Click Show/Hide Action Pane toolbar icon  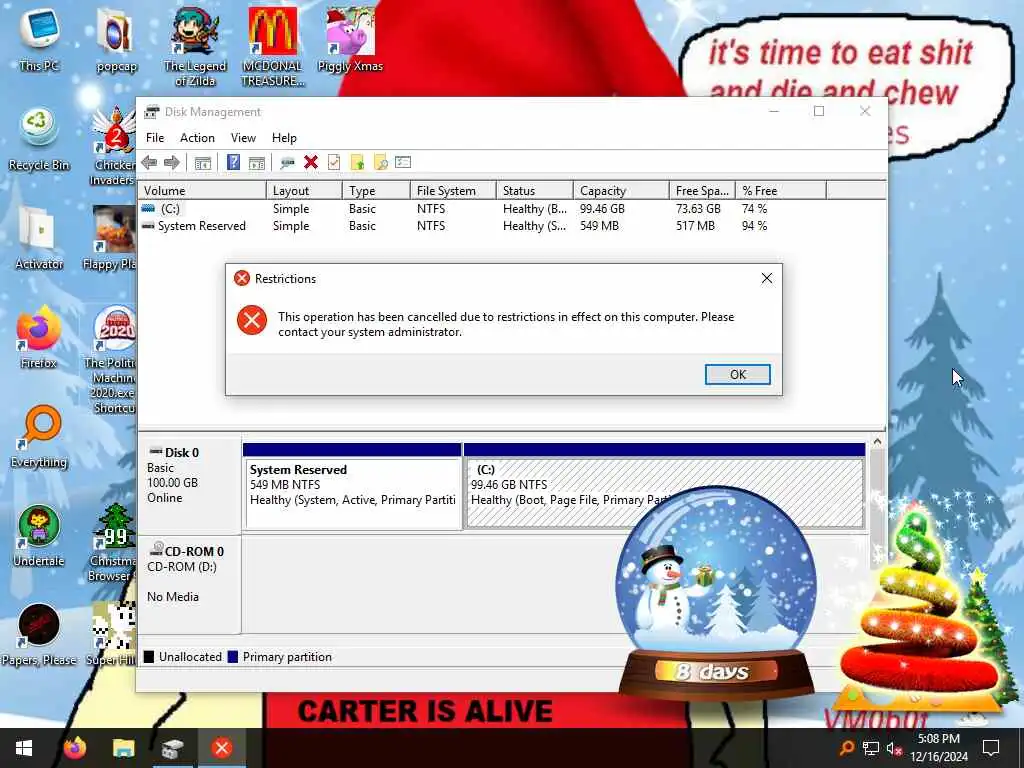pyautogui.click(x=257, y=163)
